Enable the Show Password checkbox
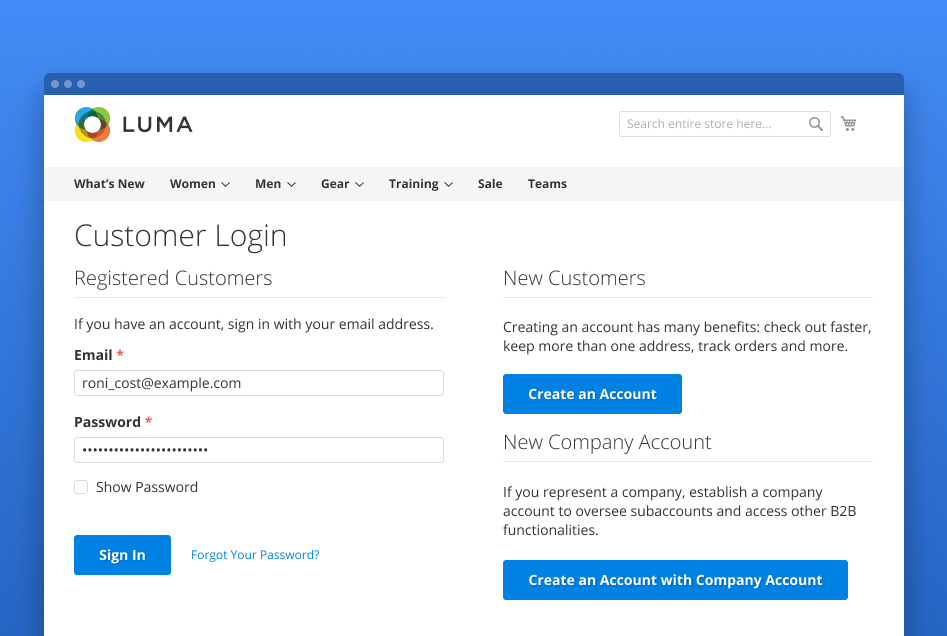This screenshot has width=947, height=636. 81,487
